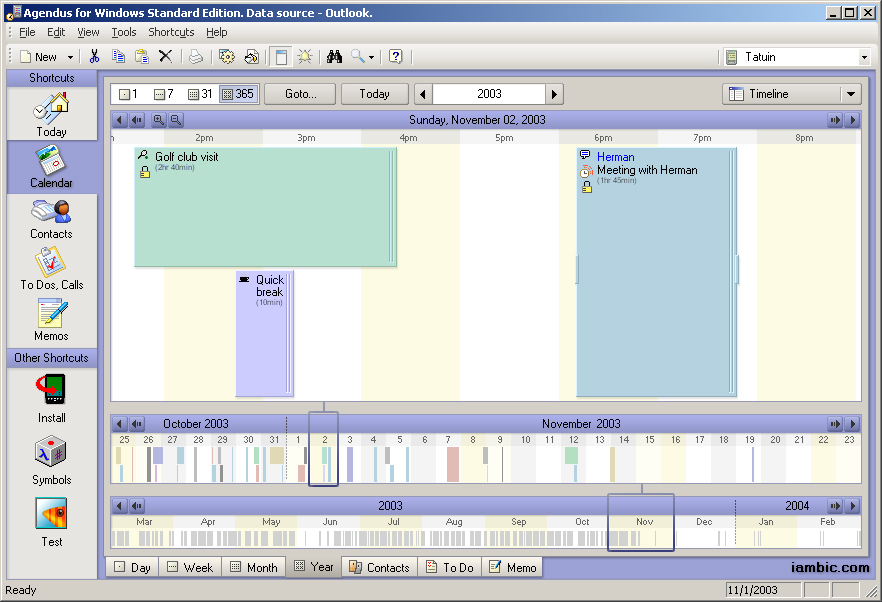This screenshot has height=602, width=882.
Task: Click the Shortcuts panel header
Action: [52, 78]
